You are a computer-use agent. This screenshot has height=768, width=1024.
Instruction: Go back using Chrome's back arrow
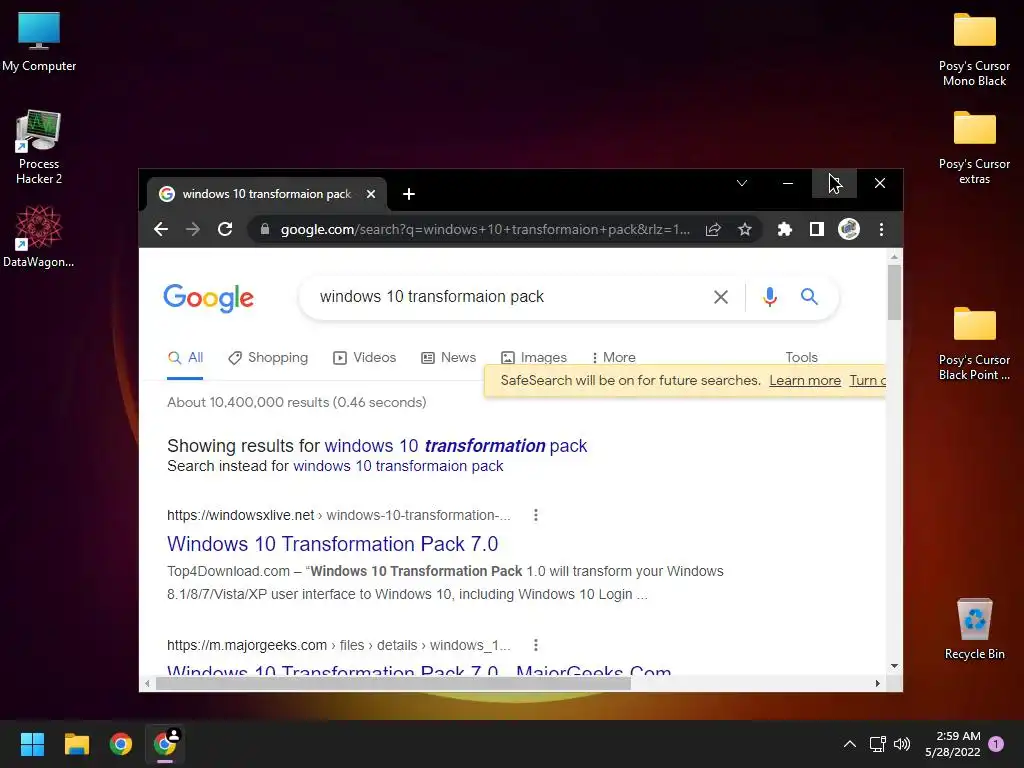tap(161, 229)
